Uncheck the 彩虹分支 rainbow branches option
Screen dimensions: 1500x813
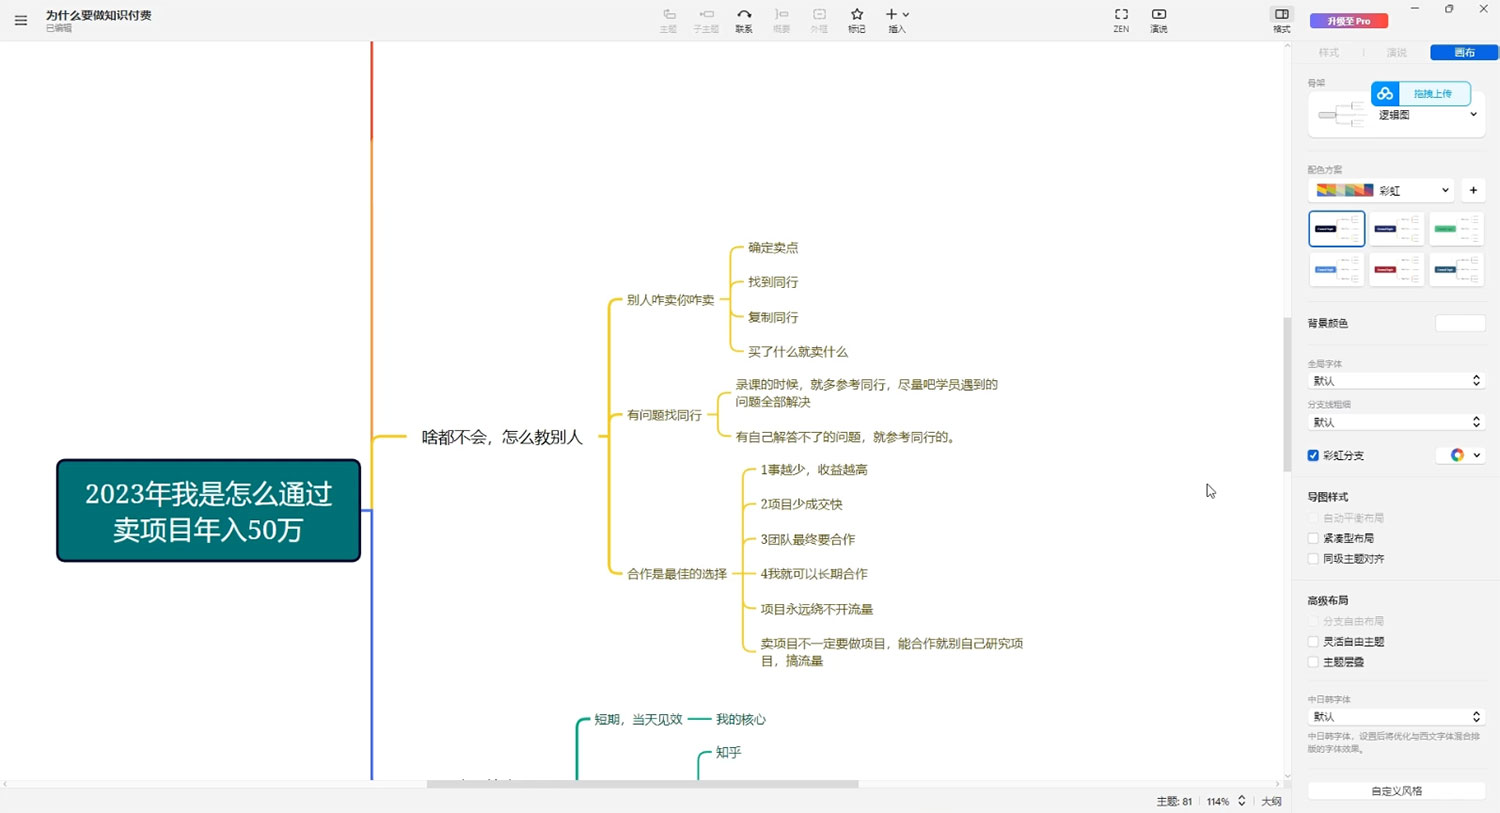(x=1312, y=455)
